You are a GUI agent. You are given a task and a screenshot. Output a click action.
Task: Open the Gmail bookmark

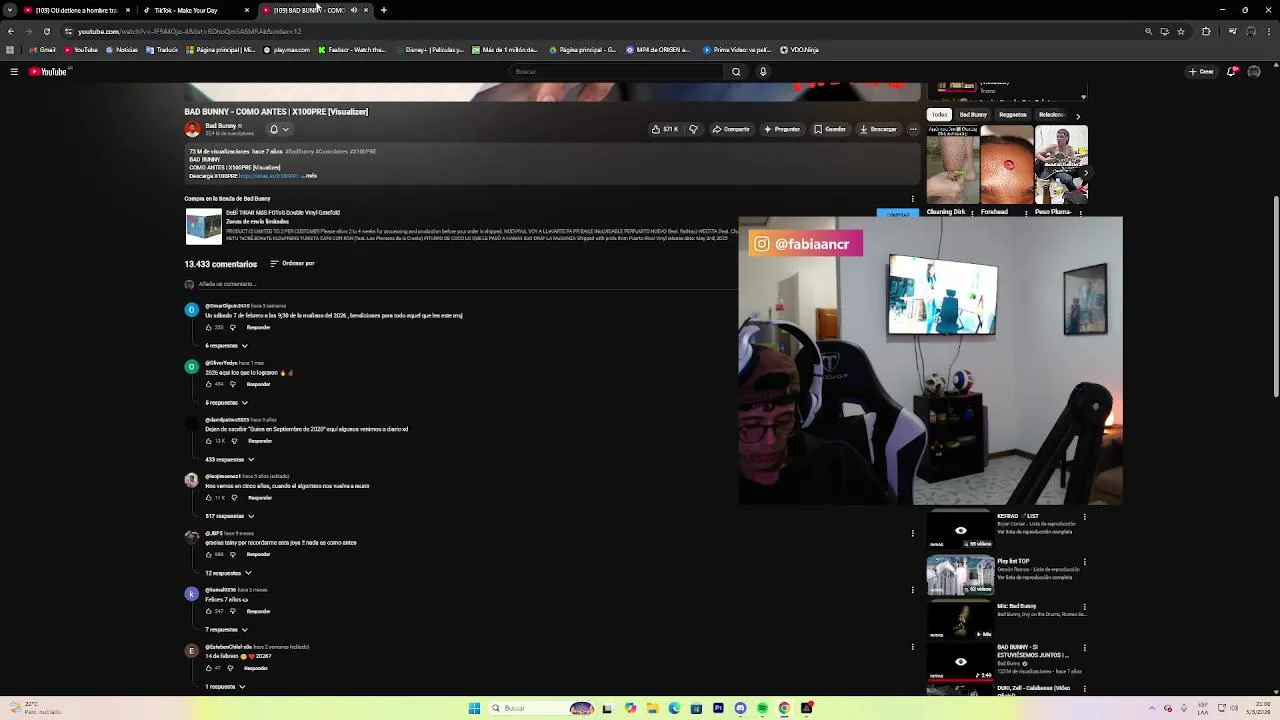(x=43, y=50)
